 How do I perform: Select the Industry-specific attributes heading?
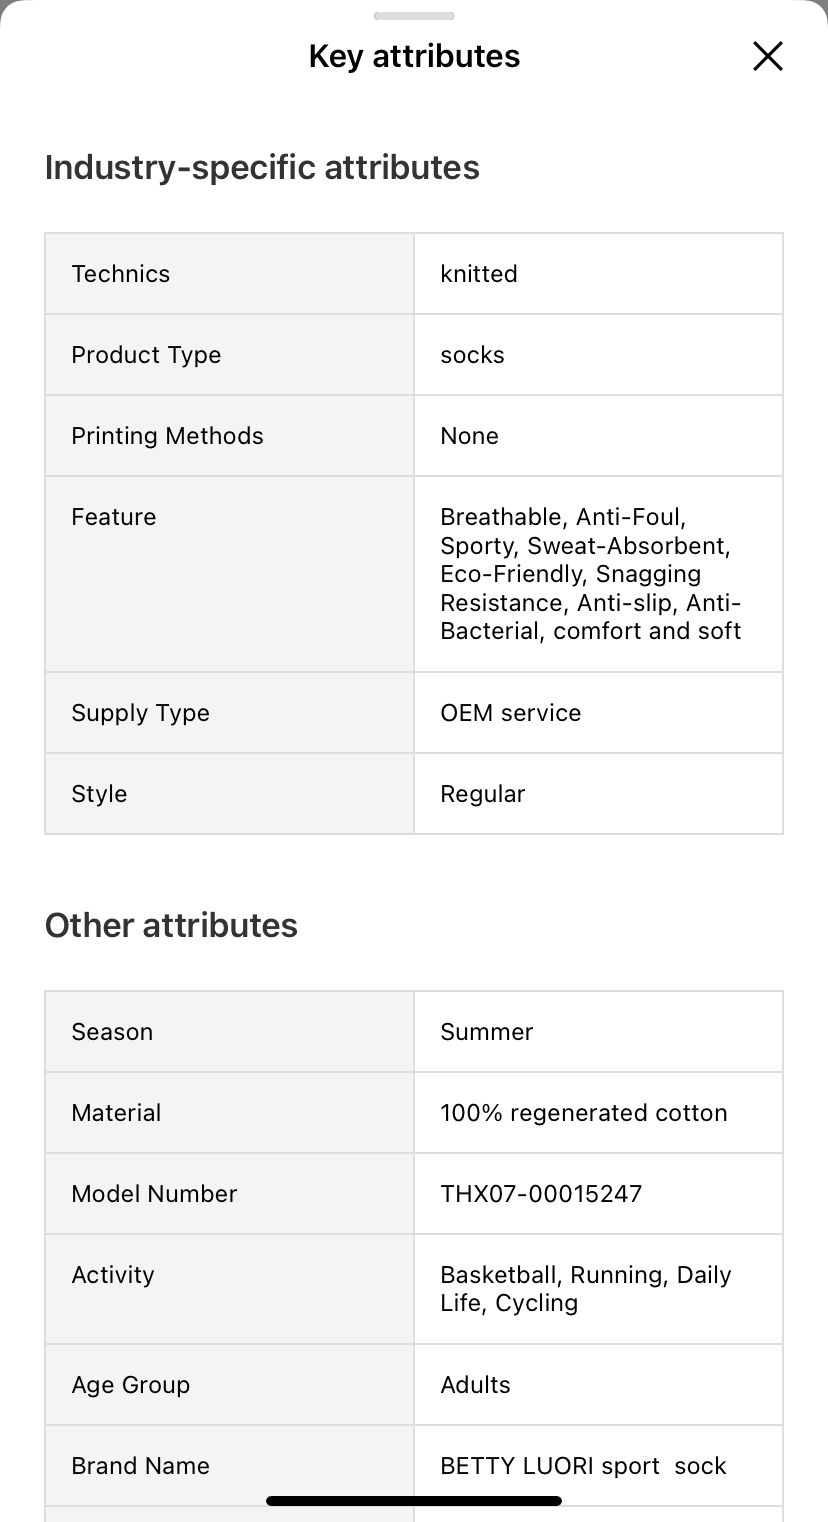coord(262,167)
